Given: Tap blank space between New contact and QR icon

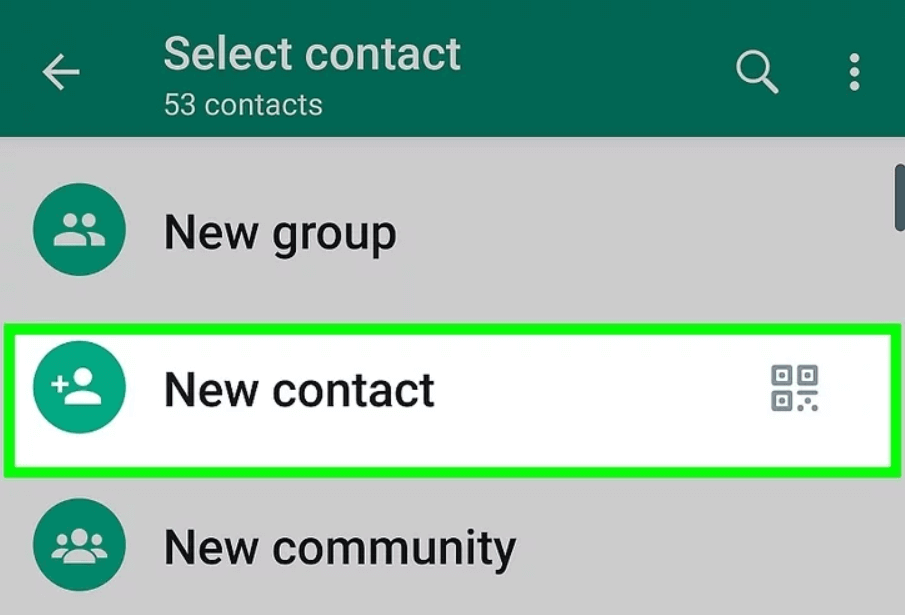Looking at the screenshot, I should point(600,389).
